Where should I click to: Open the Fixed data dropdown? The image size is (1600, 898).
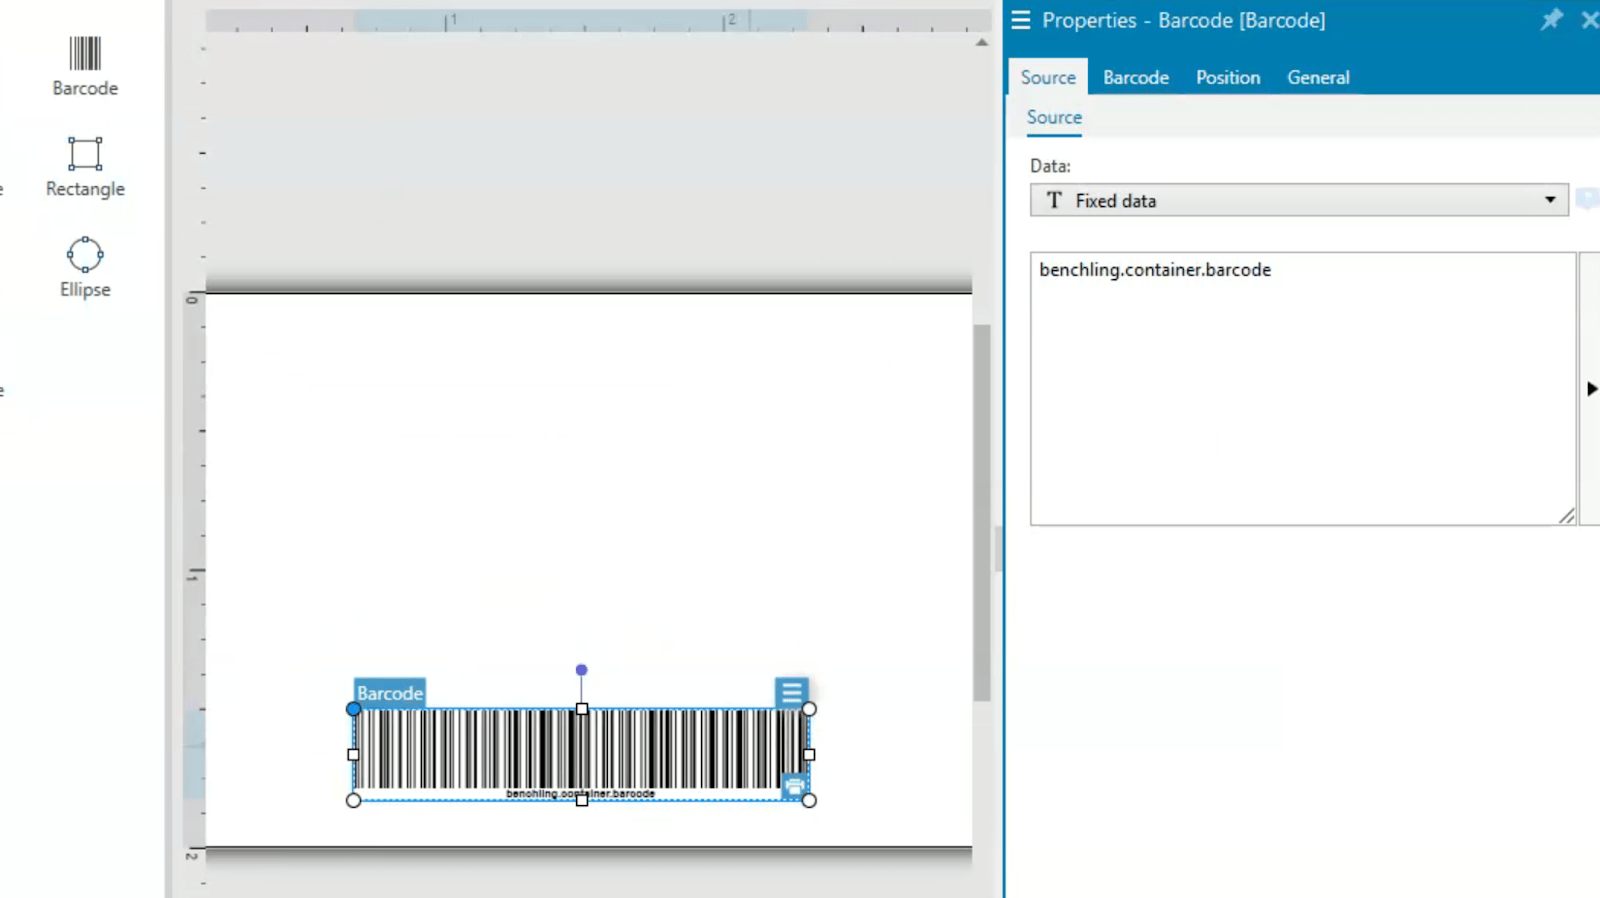1299,200
